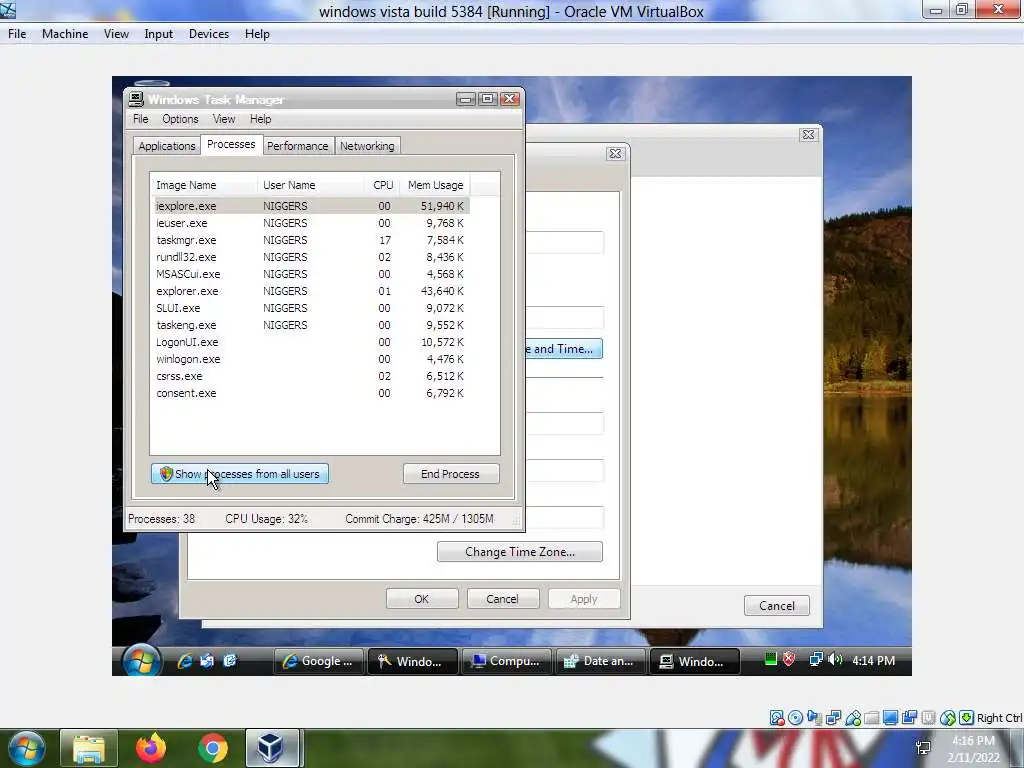The height and width of the screenshot is (768, 1024).
Task: Click the VirtualBox network adapters status icon
Action: [833, 718]
